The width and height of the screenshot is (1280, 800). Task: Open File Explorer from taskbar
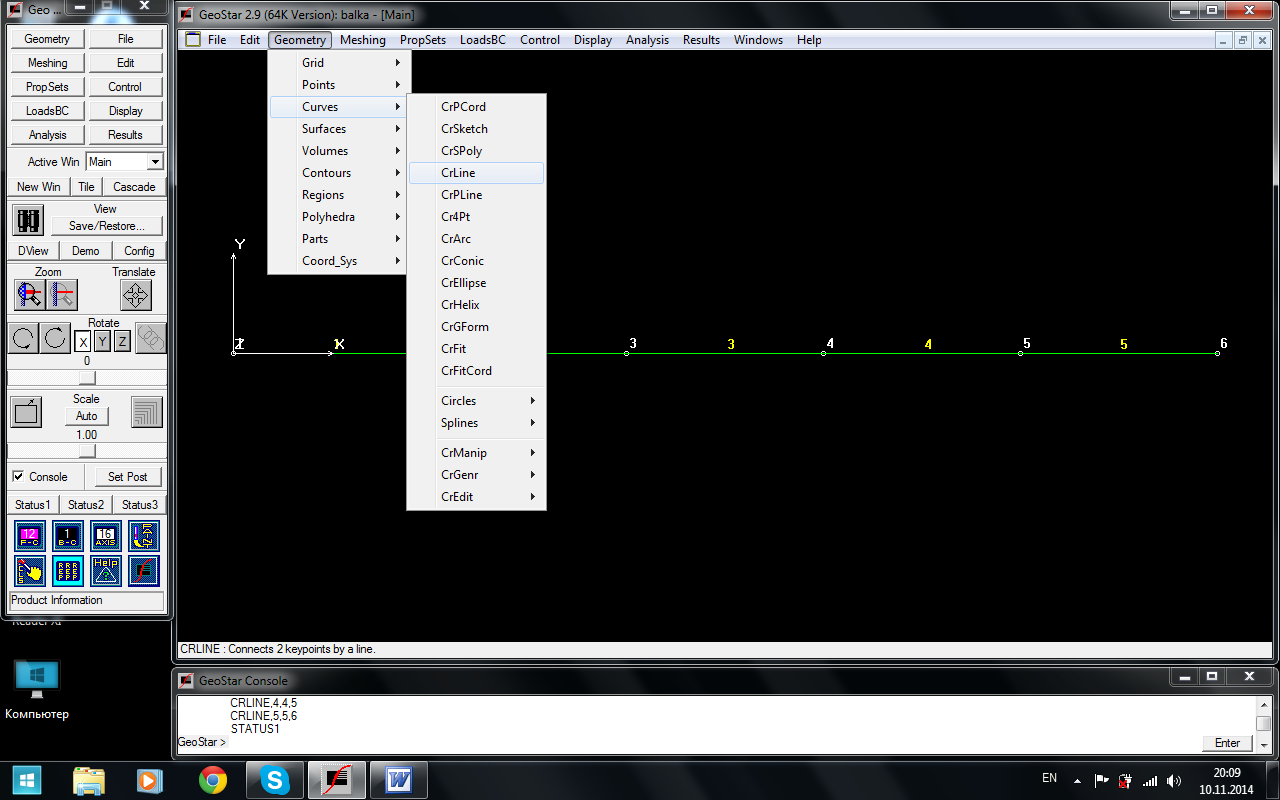point(88,780)
